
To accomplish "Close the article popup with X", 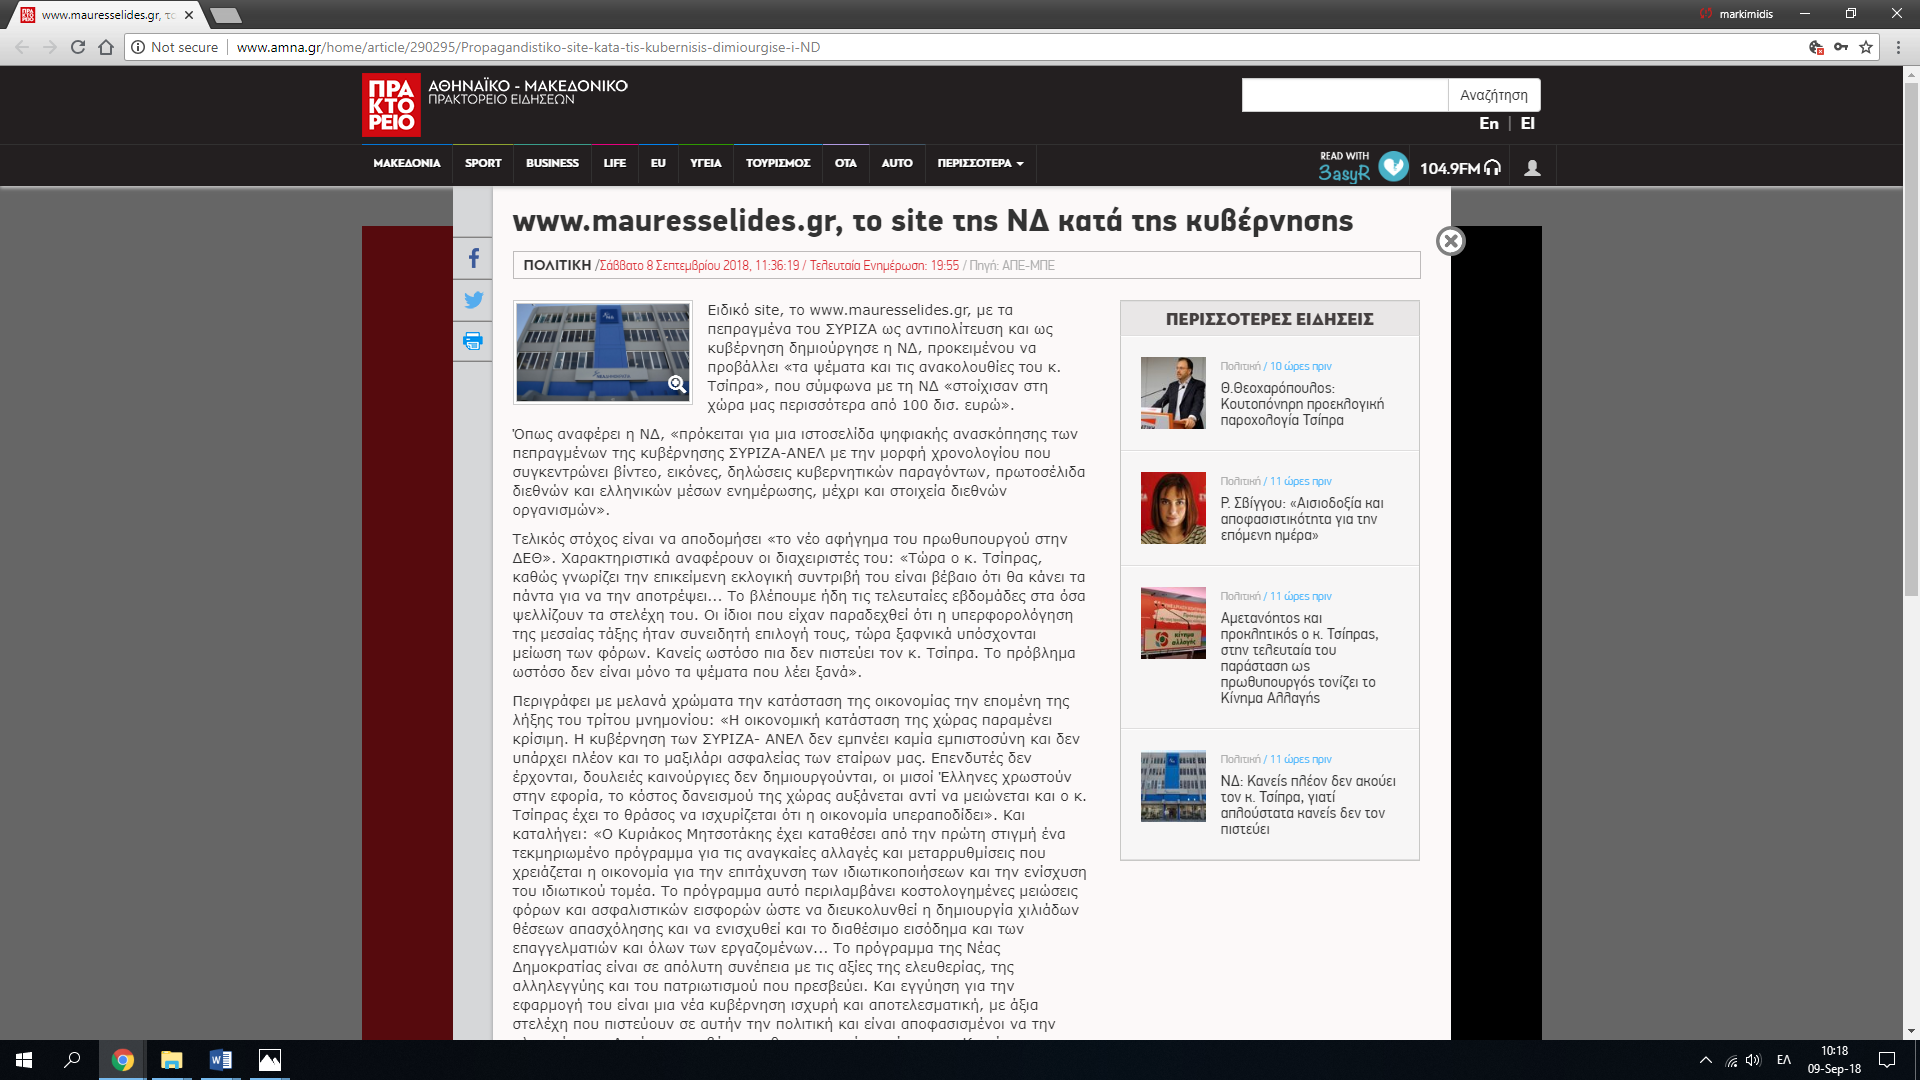I will (x=1450, y=241).
